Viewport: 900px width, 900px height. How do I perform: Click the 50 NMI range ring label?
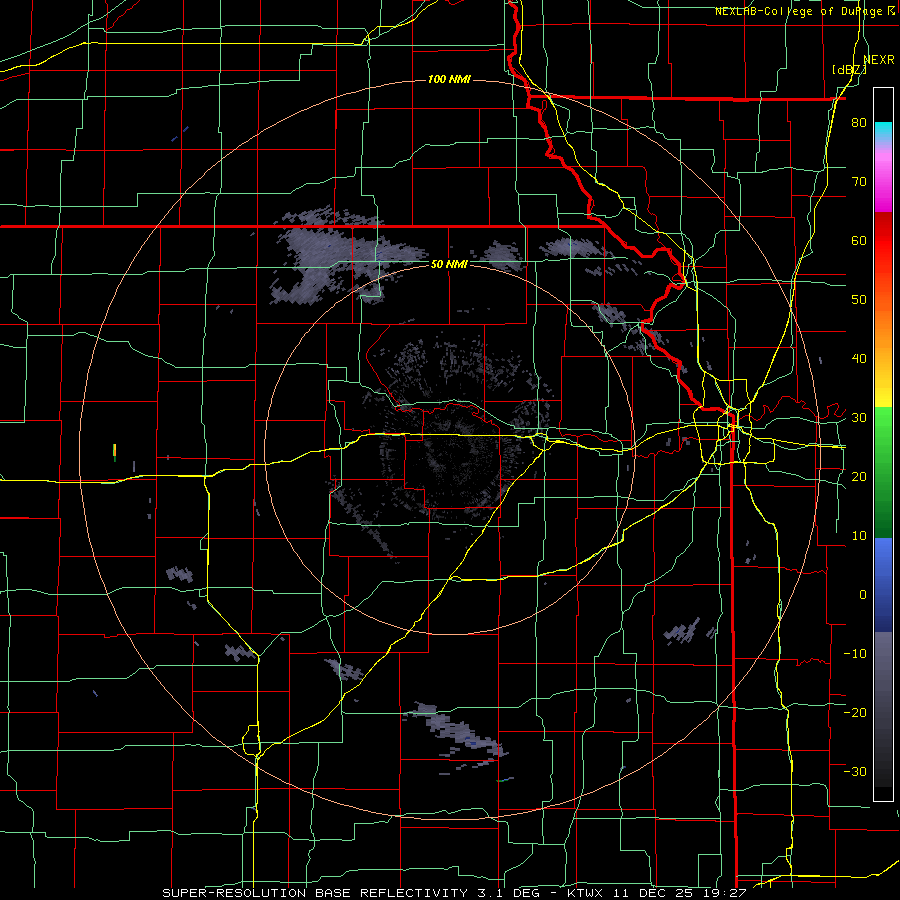(x=449, y=264)
